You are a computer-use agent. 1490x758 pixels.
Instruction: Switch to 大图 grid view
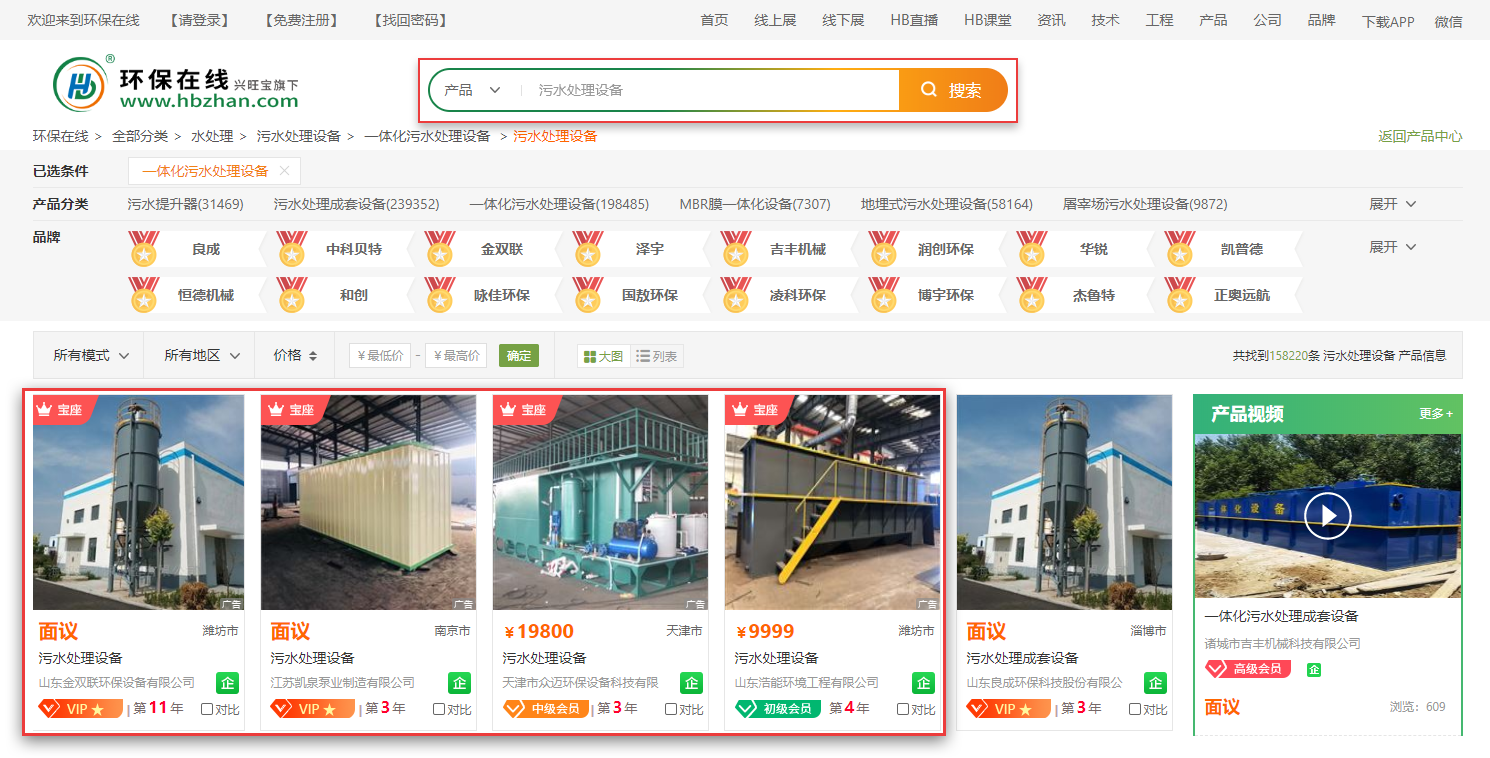[603, 356]
